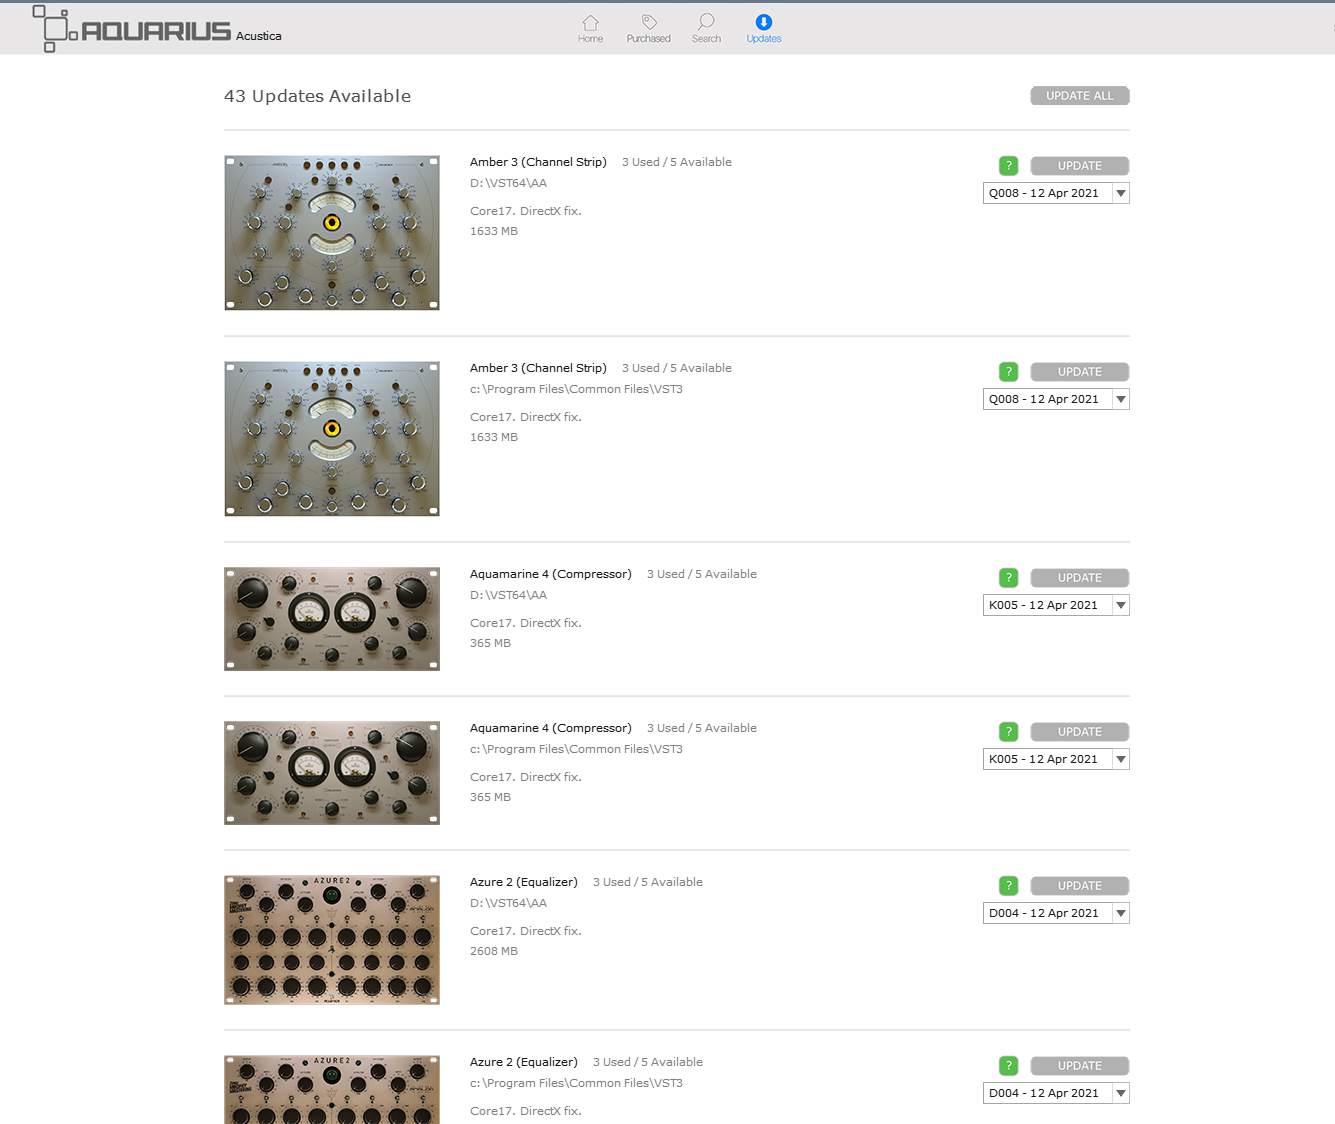Viewport: 1335px width, 1124px height.
Task: Click first Aquamarine 4 (Compressor) title
Action: pos(551,574)
